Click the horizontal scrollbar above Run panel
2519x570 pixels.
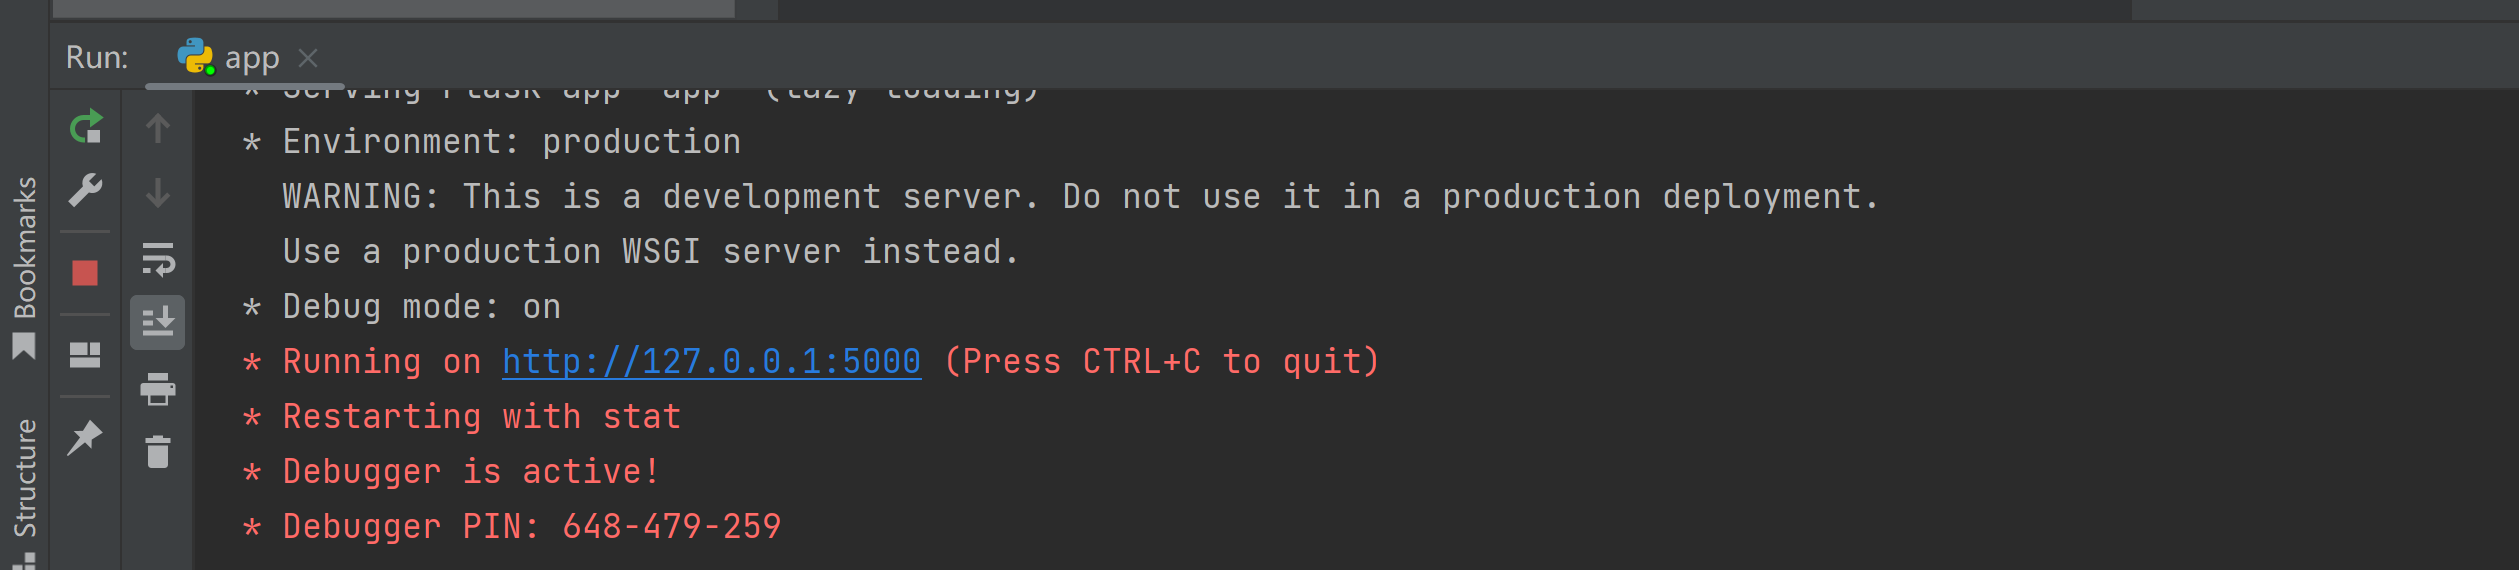click(x=394, y=9)
